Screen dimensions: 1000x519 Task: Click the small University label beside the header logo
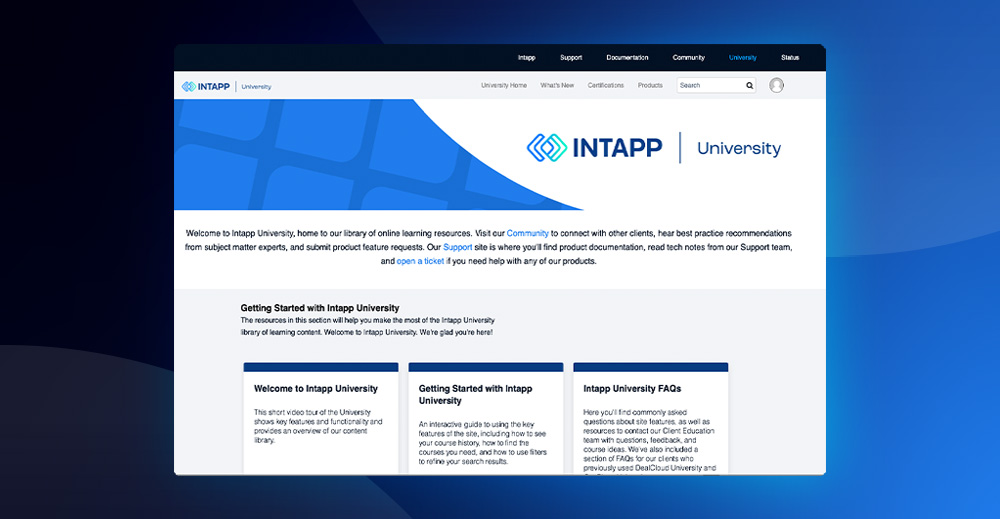click(x=256, y=87)
